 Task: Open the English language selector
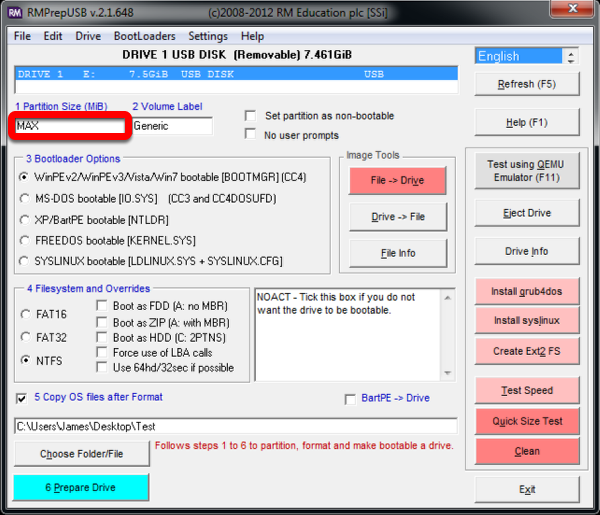[x=518, y=56]
